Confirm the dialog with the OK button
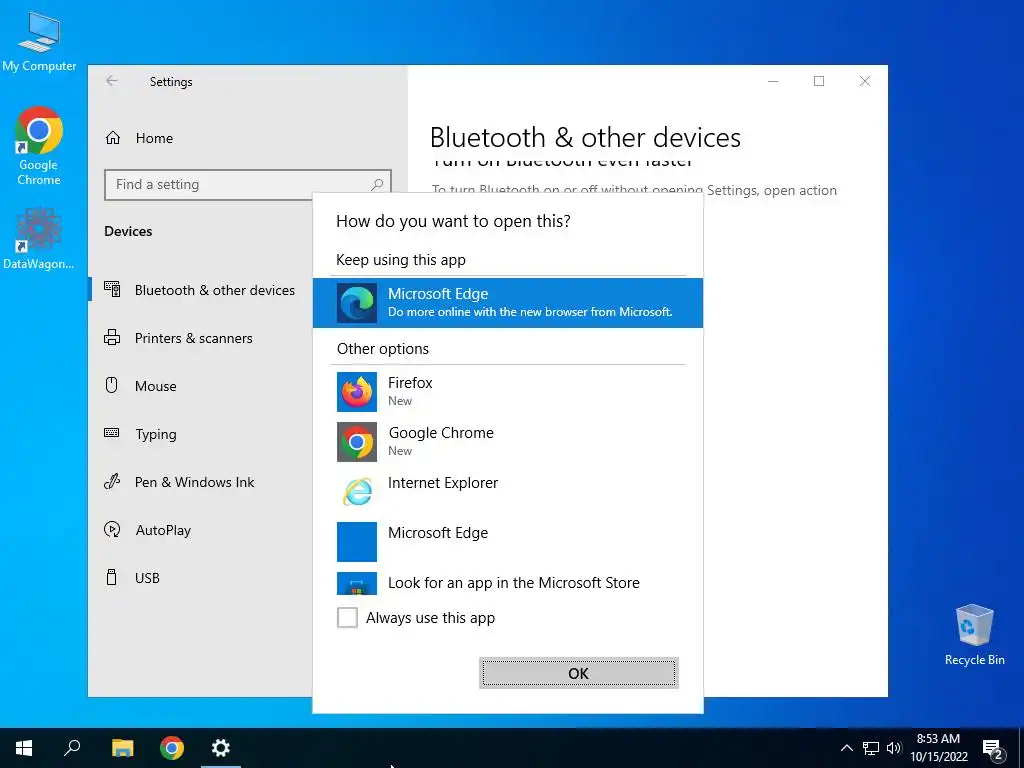The image size is (1024, 768). click(579, 673)
